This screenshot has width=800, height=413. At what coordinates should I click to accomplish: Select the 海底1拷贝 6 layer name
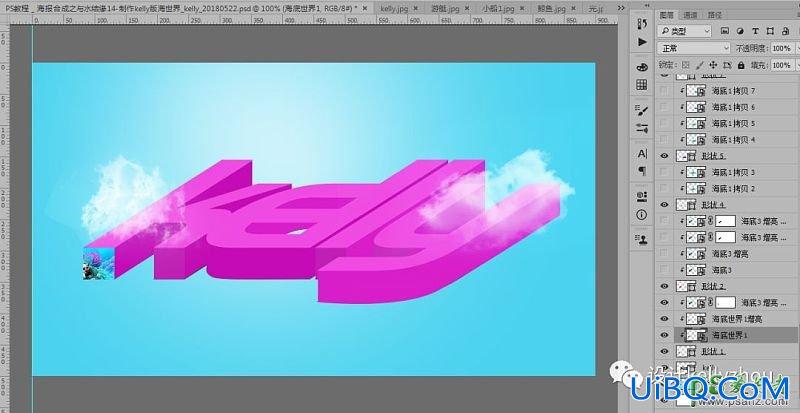click(x=733, y=107)
